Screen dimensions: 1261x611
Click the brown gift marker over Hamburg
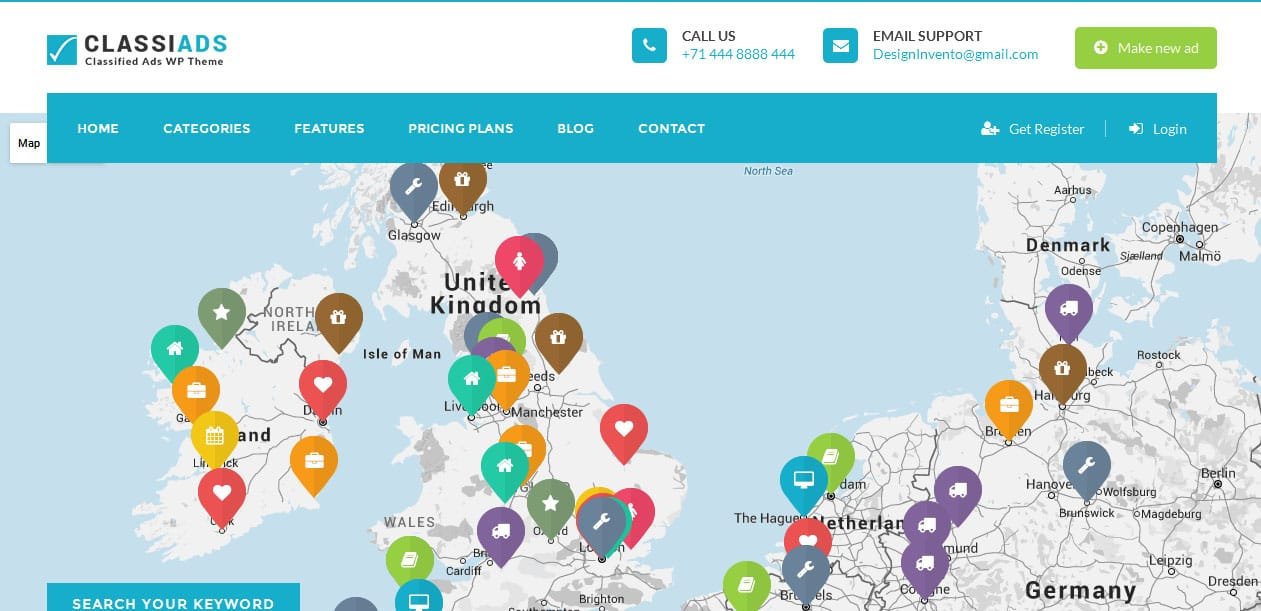(x=1062, y=371)
